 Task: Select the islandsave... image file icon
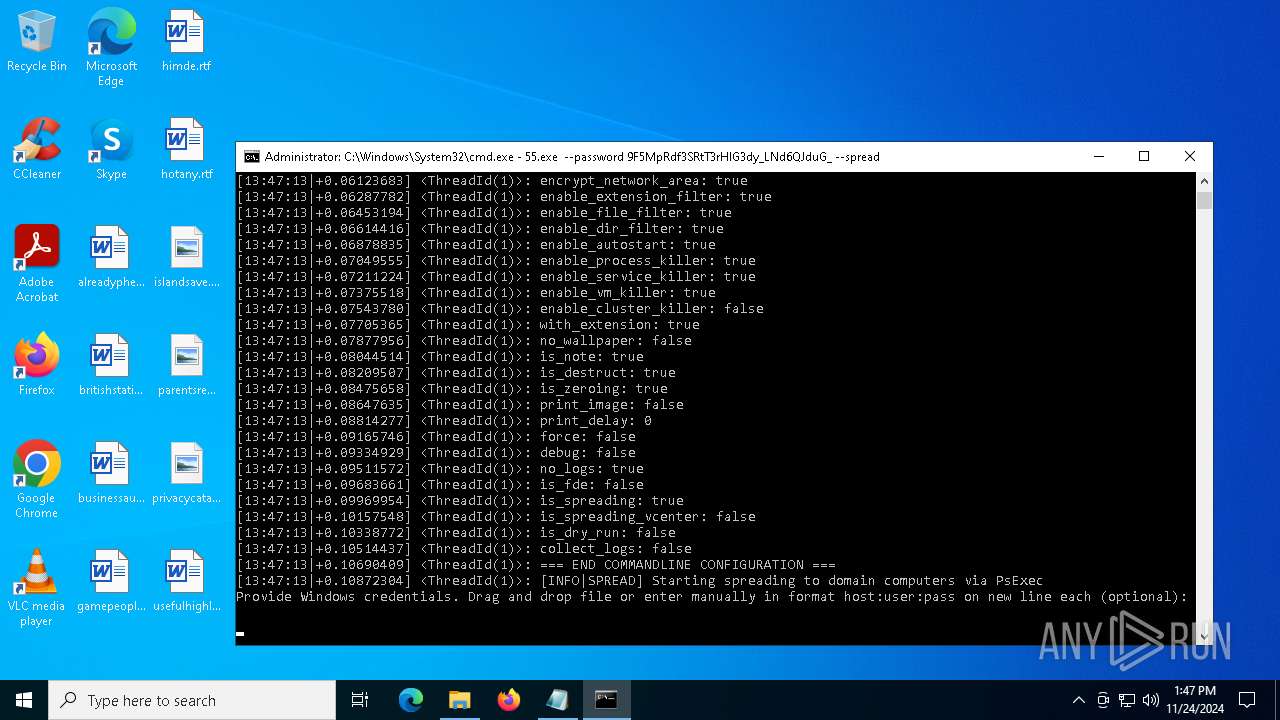point(186,257)
